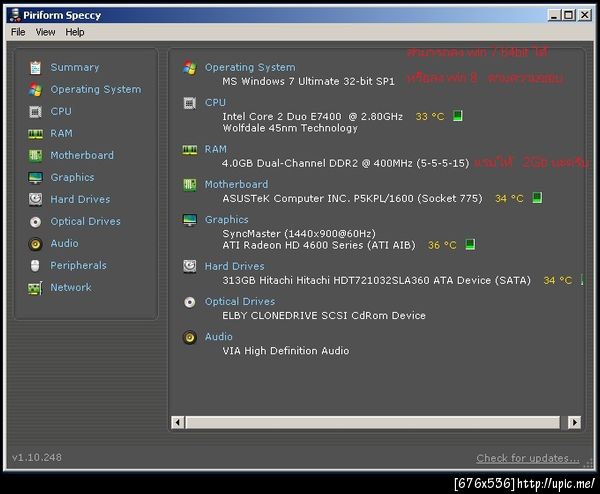Click the RAM stick icon in sidebar
Screen dimensions: 600x494
coord(35,134)
